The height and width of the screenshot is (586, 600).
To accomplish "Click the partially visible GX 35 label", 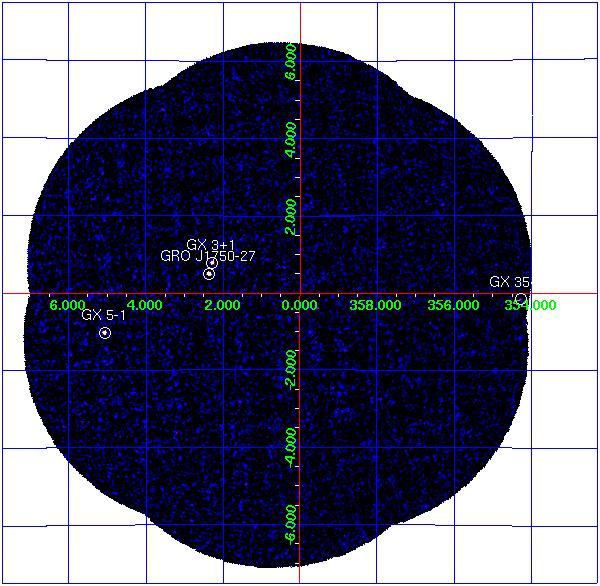I will click(509, 282).
